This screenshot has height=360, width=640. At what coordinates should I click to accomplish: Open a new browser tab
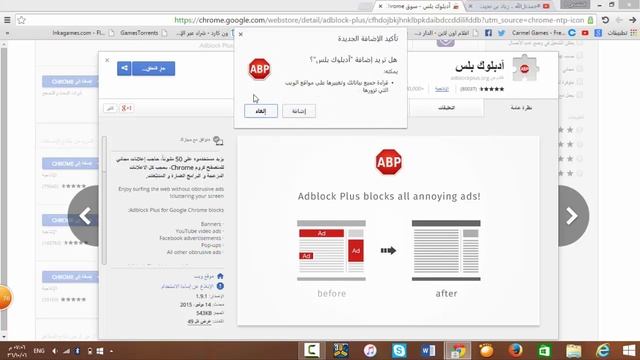pos(364,6)
